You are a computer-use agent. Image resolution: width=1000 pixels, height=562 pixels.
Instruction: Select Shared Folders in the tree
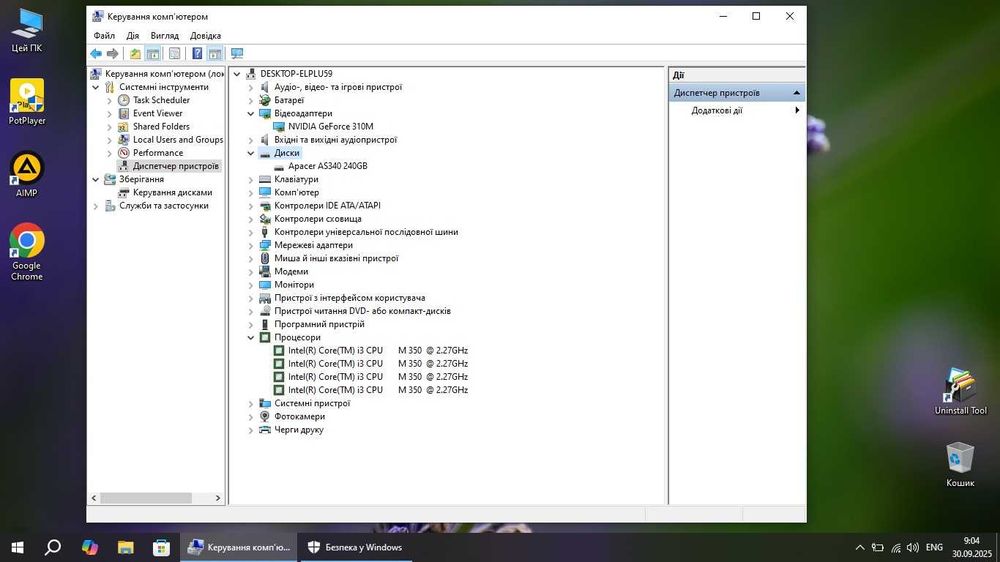(x=161, y=127)
